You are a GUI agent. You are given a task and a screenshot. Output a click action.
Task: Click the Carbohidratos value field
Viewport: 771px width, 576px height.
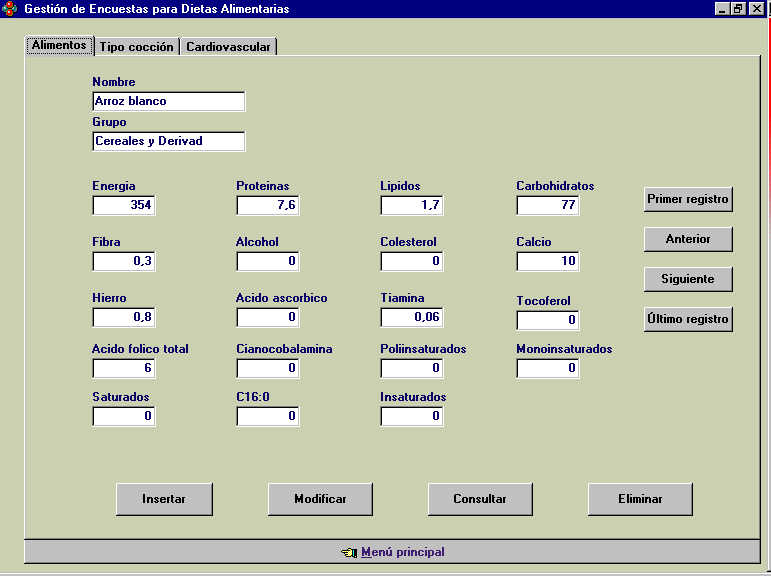[548, 205]
